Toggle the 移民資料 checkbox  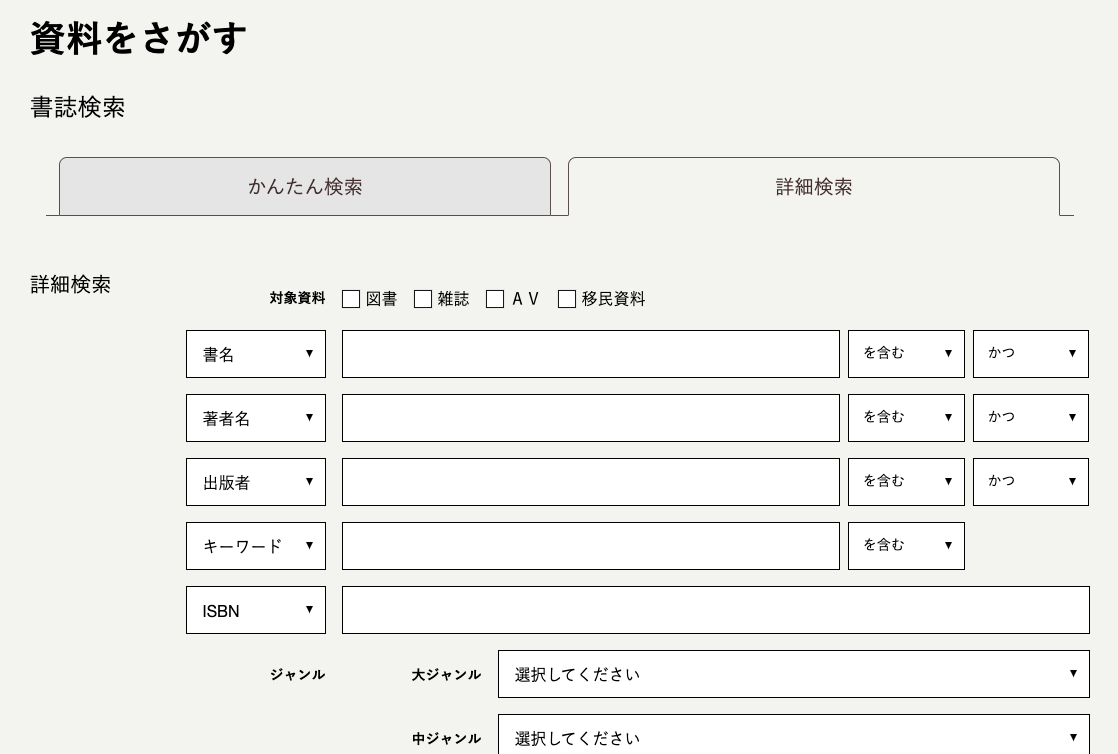567,299
